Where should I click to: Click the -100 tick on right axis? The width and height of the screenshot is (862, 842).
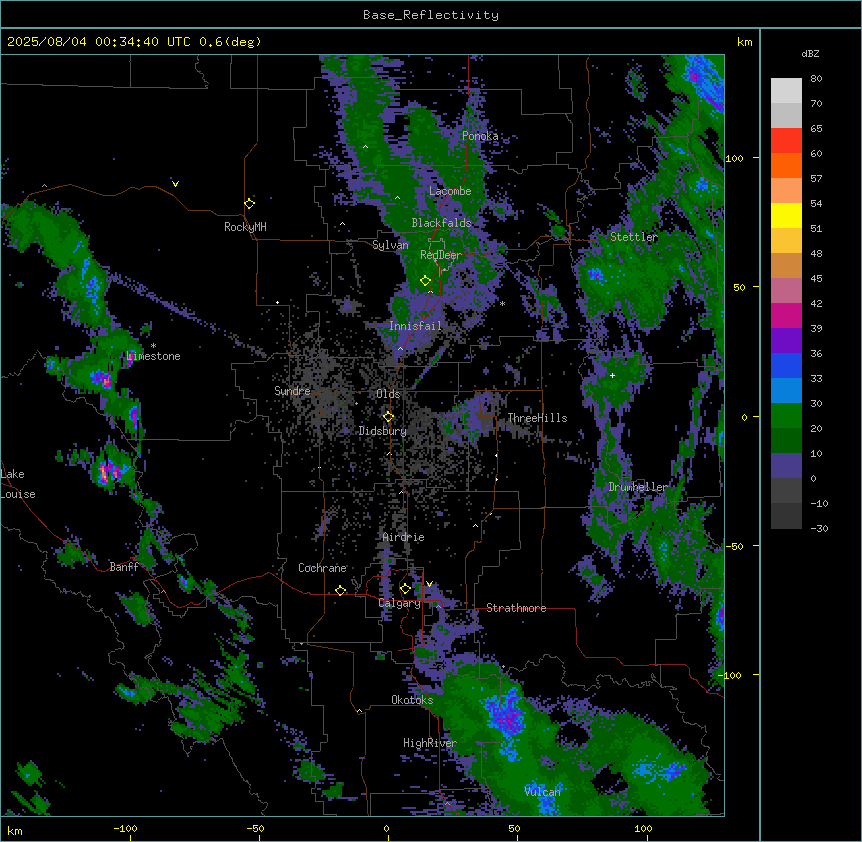point(731,675)
